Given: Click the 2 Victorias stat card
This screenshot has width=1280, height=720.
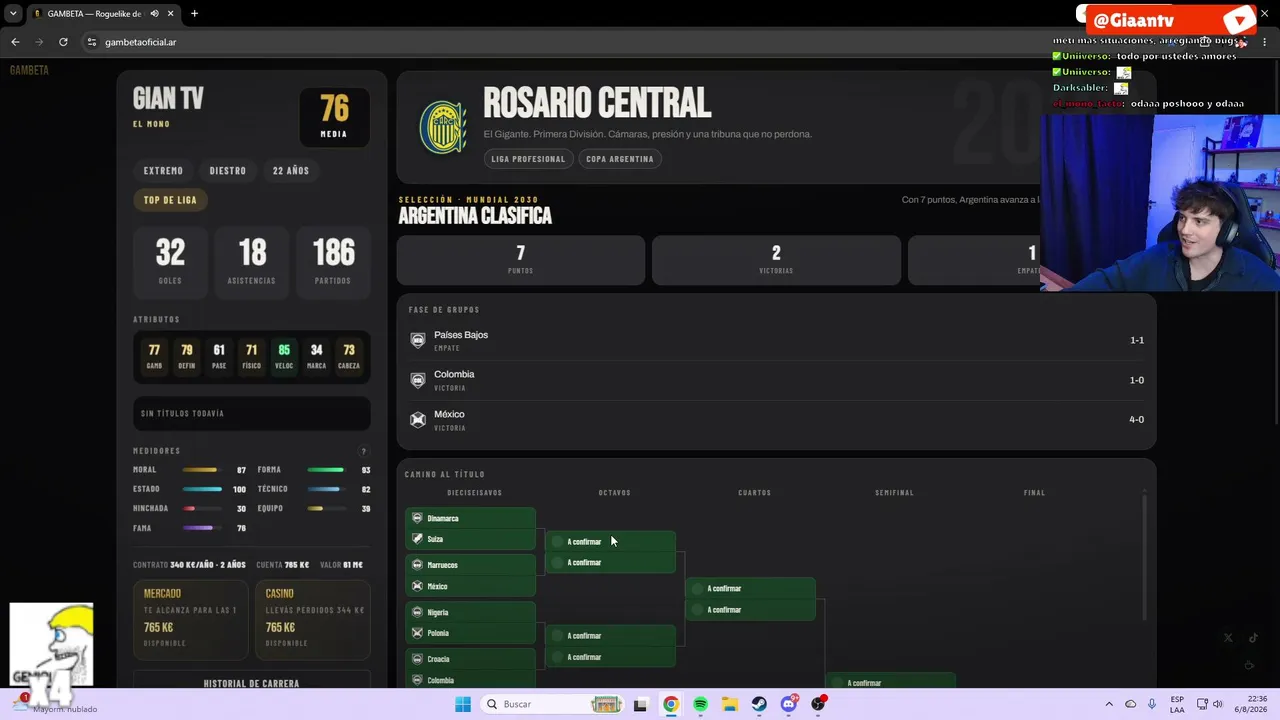Looking at the screenshot, I should tap(776, 260).
